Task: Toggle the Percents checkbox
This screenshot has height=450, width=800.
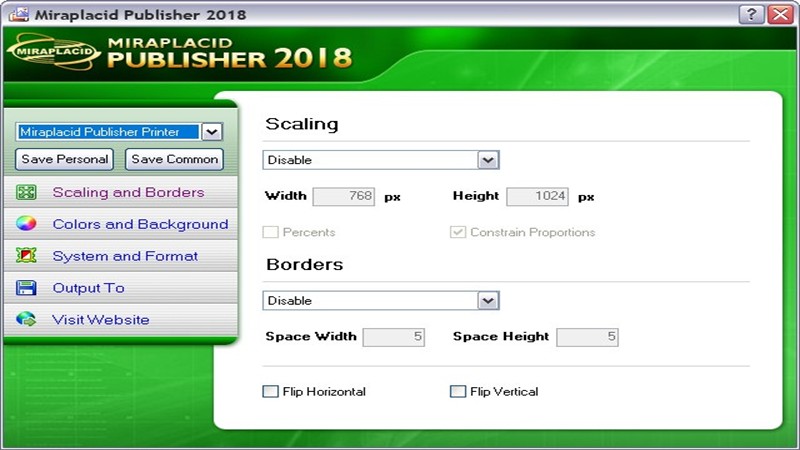Action: pyautogui.click(x=270, y=232)
